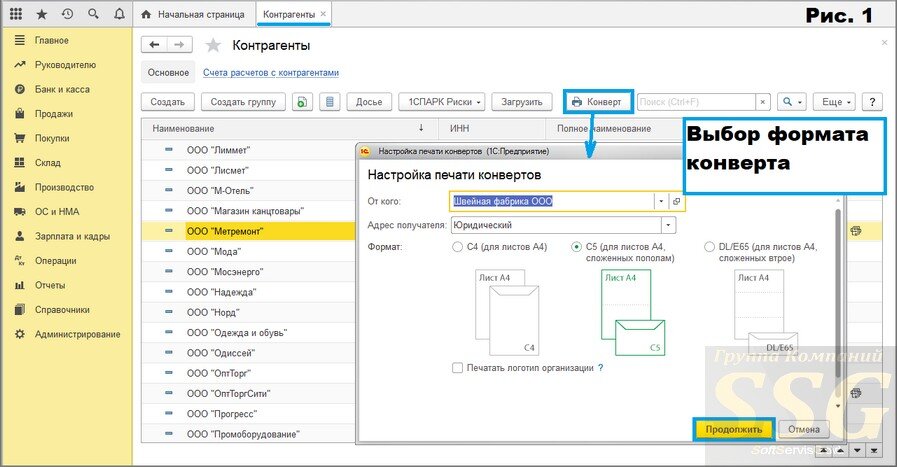
Task: Select C5 folded in half format
Action: tap(577, 247)
